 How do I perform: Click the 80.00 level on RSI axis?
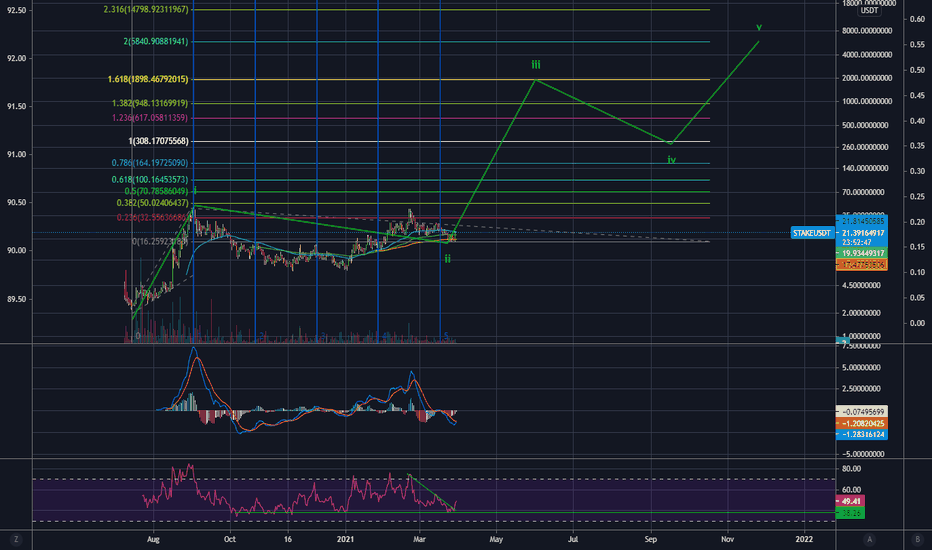pos(851,469)
